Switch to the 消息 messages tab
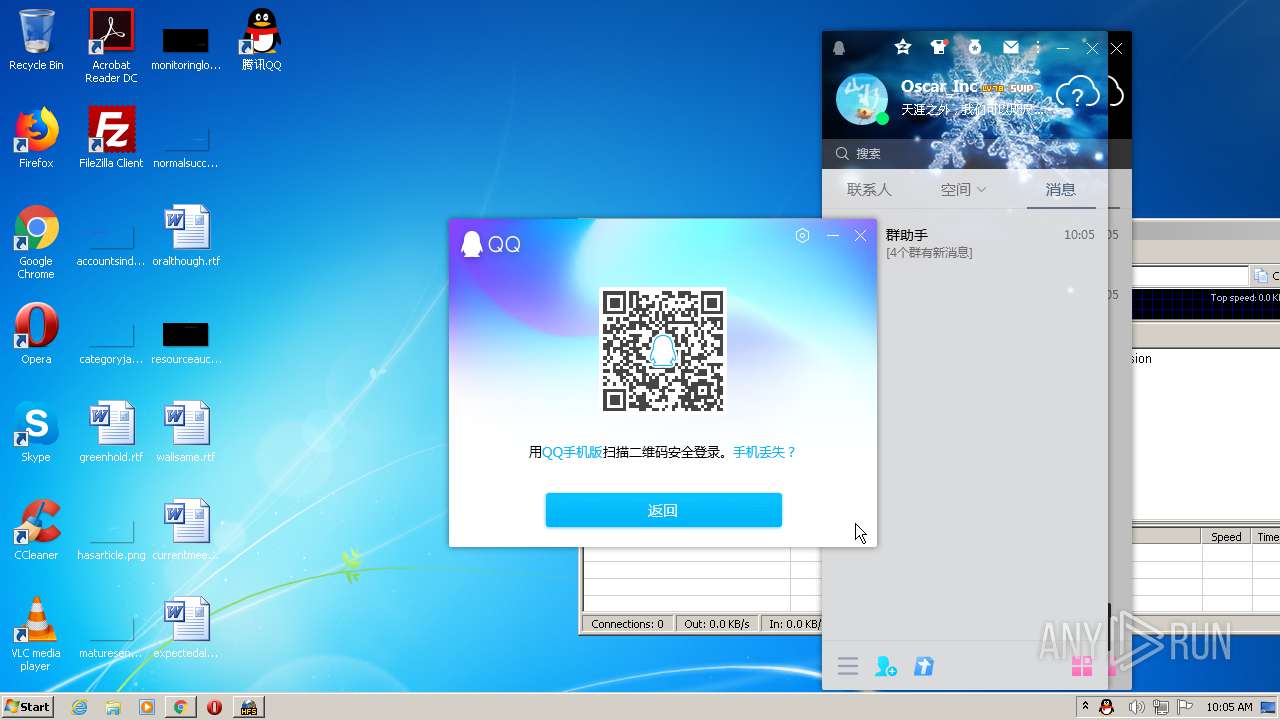 (x=1061, y=189)
